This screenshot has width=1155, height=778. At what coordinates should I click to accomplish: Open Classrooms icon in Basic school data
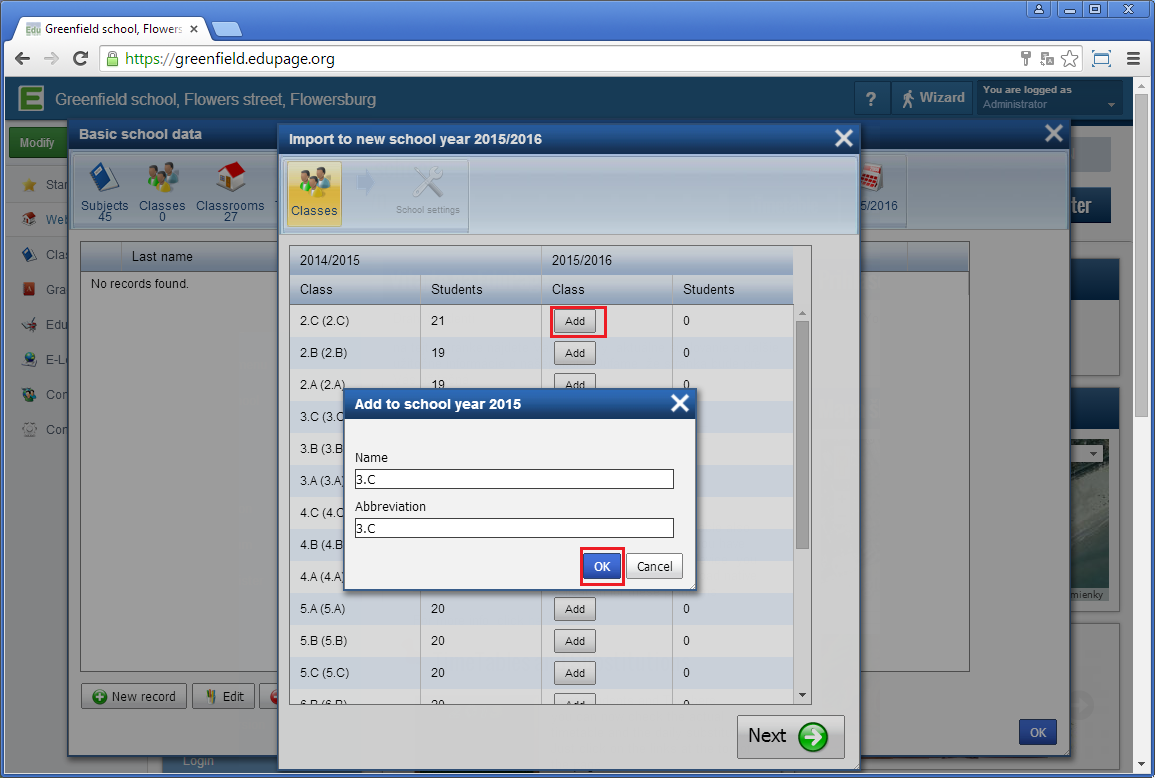(230, 192)
